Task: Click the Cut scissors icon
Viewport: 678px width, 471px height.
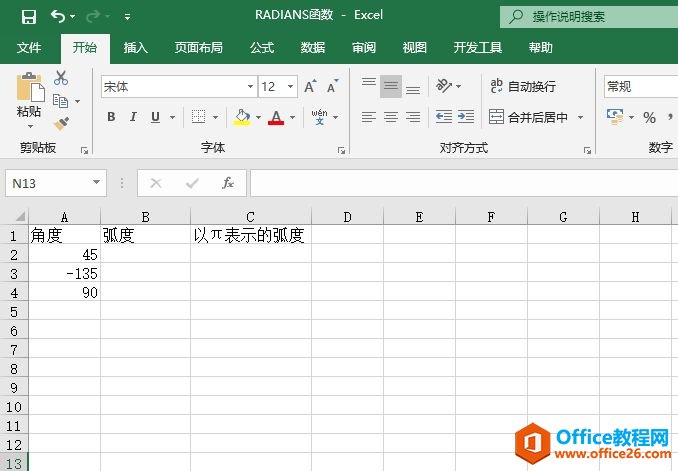Action: click(x=61, y=78)
